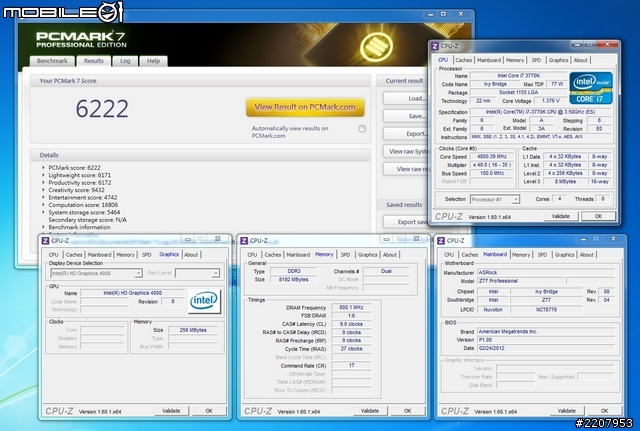The width and height of the screenshot is (640, 431).
Task: Click the Export... button under Current result
Action: click(404, 133)
